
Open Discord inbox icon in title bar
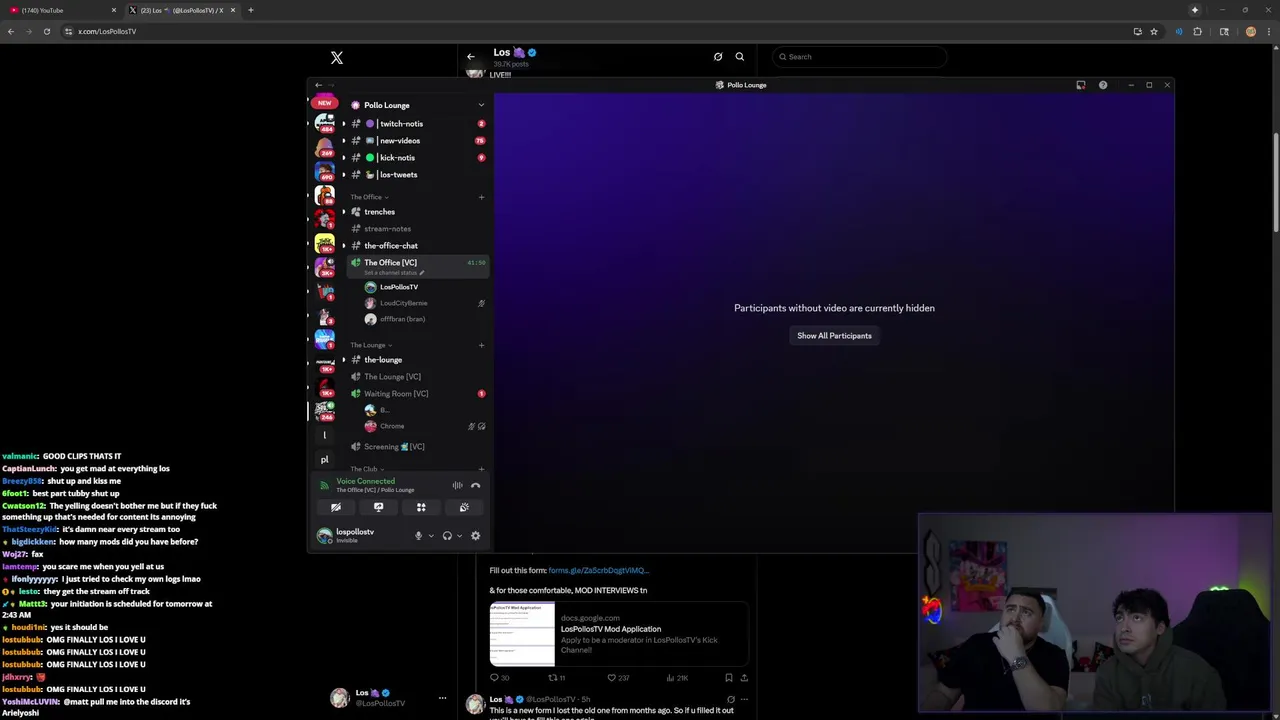(x=1081, y=85)
